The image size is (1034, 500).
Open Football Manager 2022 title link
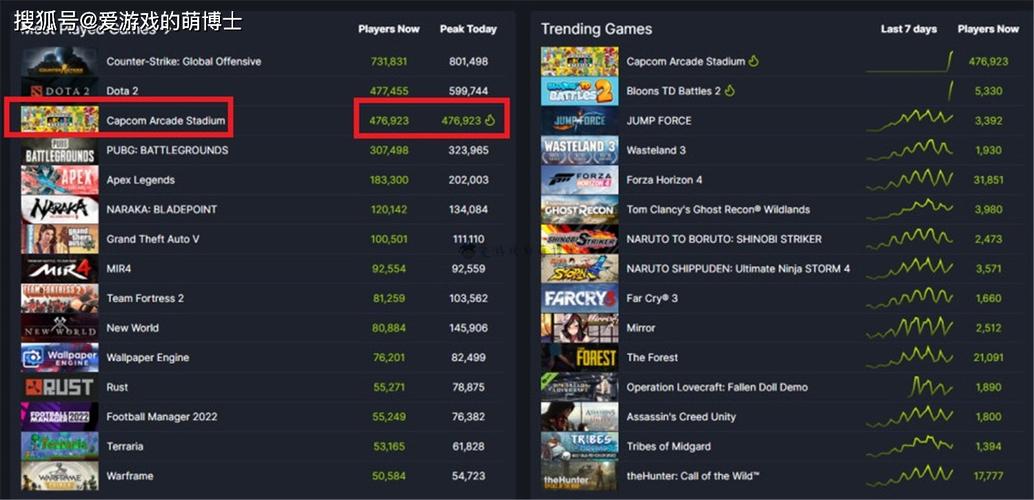pyautogui.click(x=162, y=417)
